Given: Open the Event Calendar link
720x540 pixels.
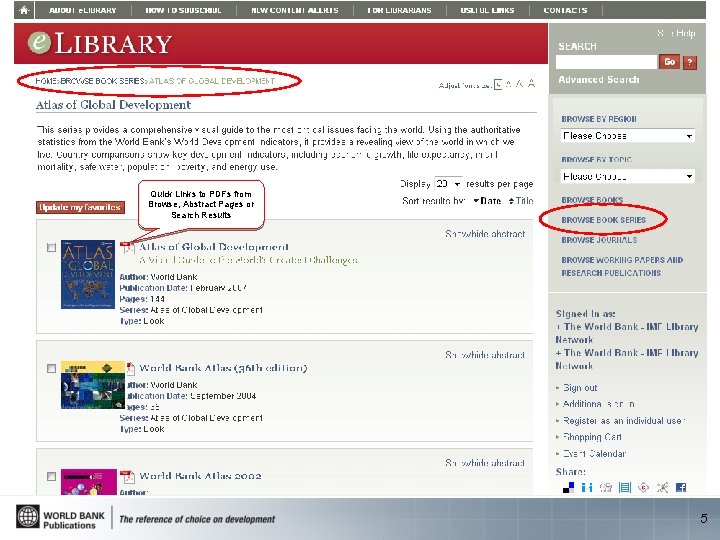Looking at the screenshot, I should [594, 454].
